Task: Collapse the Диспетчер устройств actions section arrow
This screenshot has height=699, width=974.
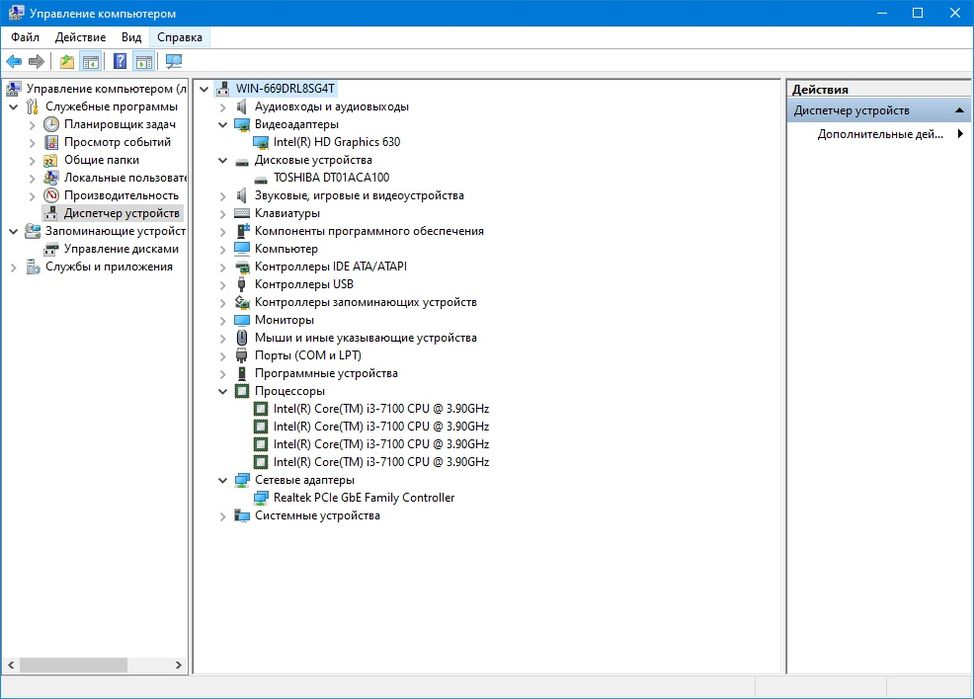Action: (959, 111)
